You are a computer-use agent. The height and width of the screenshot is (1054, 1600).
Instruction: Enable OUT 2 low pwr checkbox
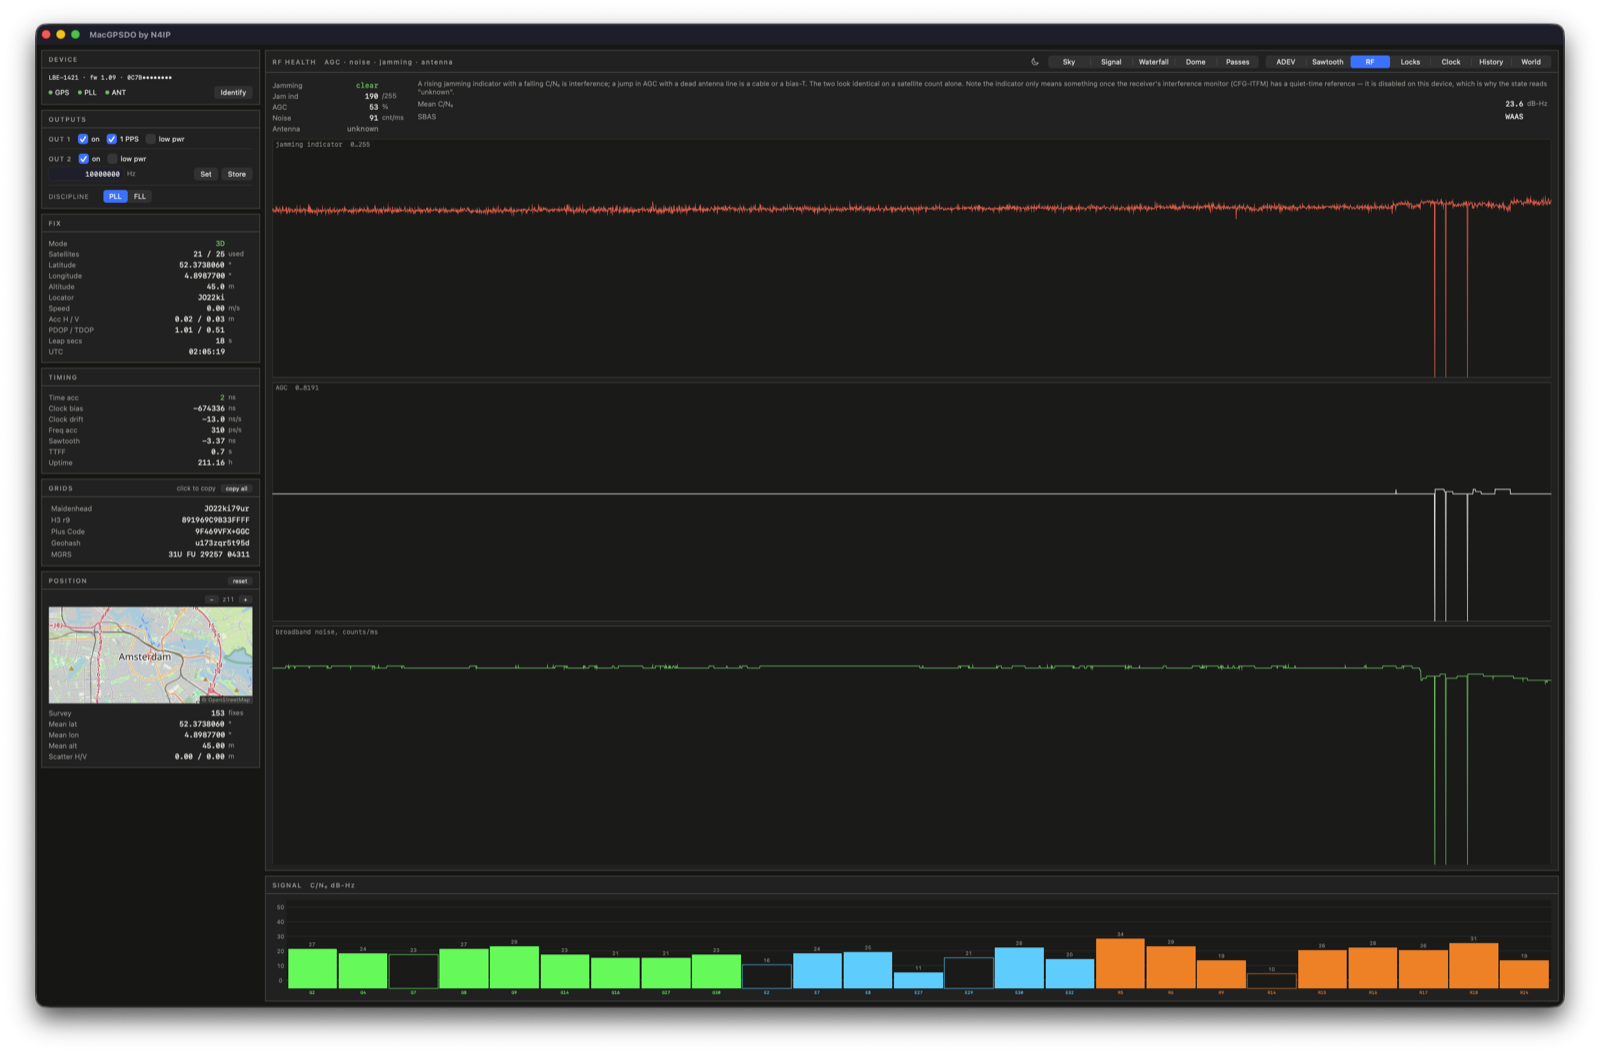pos(113,159)
